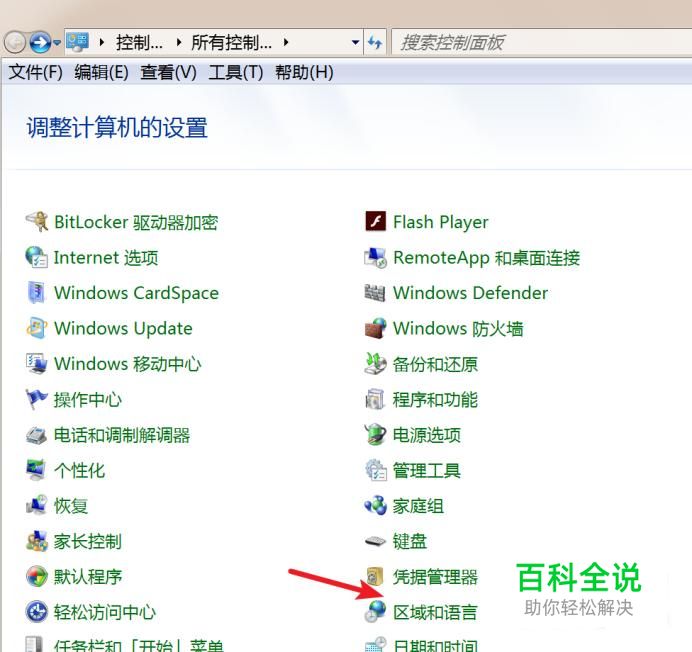Screen dimensions: 692x652
Task: Open the recent pages dropdown arrow
Action: 57,43
